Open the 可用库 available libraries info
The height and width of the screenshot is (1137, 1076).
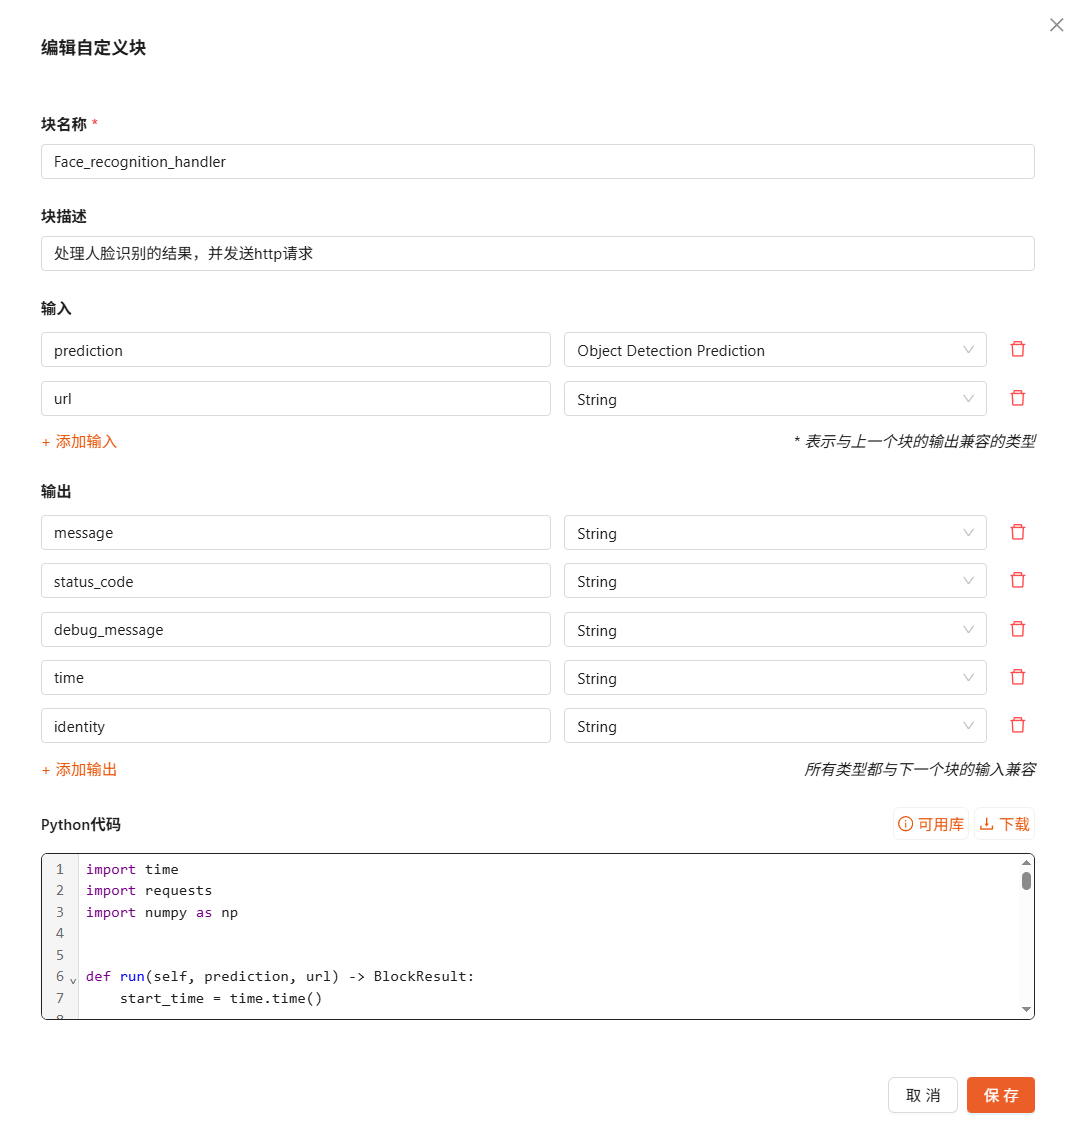click(931, 824)
